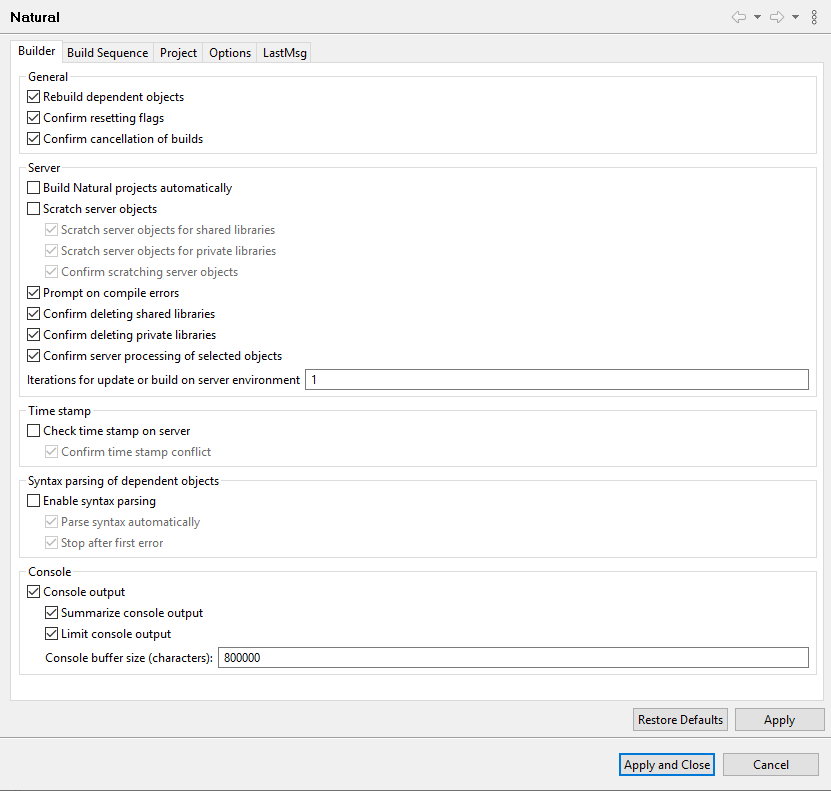The image size is (831, 791).
Task: Select the Options tab
Action: click(x=230, y=53)
